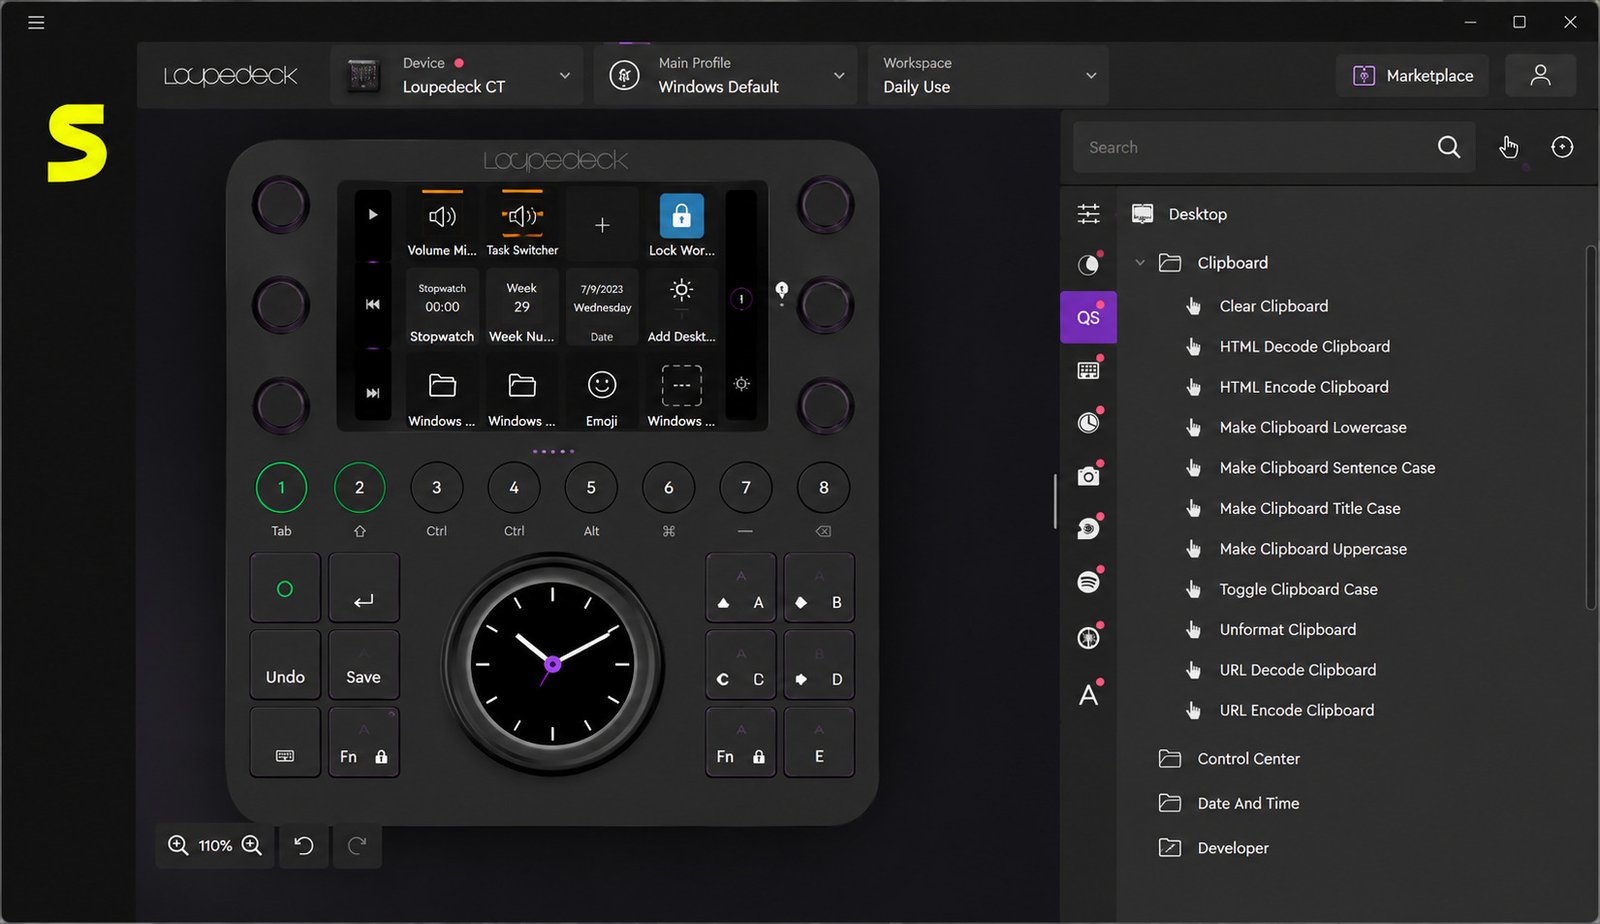1600x924 pixels.
Task: Open the adjustments sliders sidebar icon
Action: pos(1089,213)
